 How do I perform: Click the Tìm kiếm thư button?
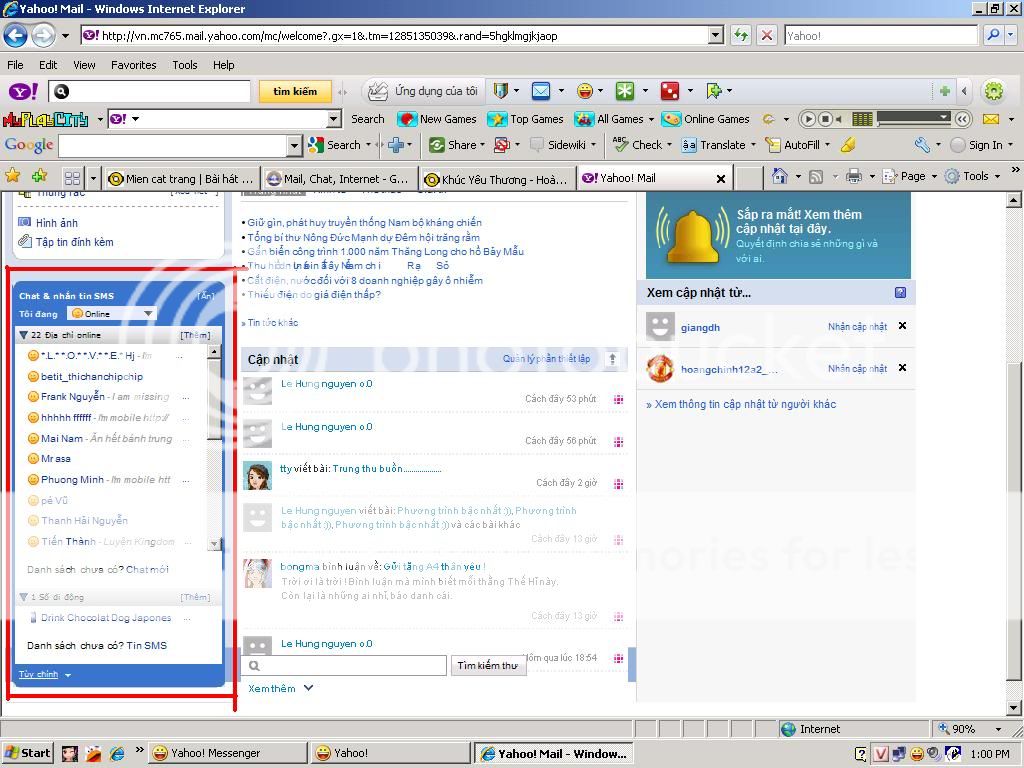488,665
